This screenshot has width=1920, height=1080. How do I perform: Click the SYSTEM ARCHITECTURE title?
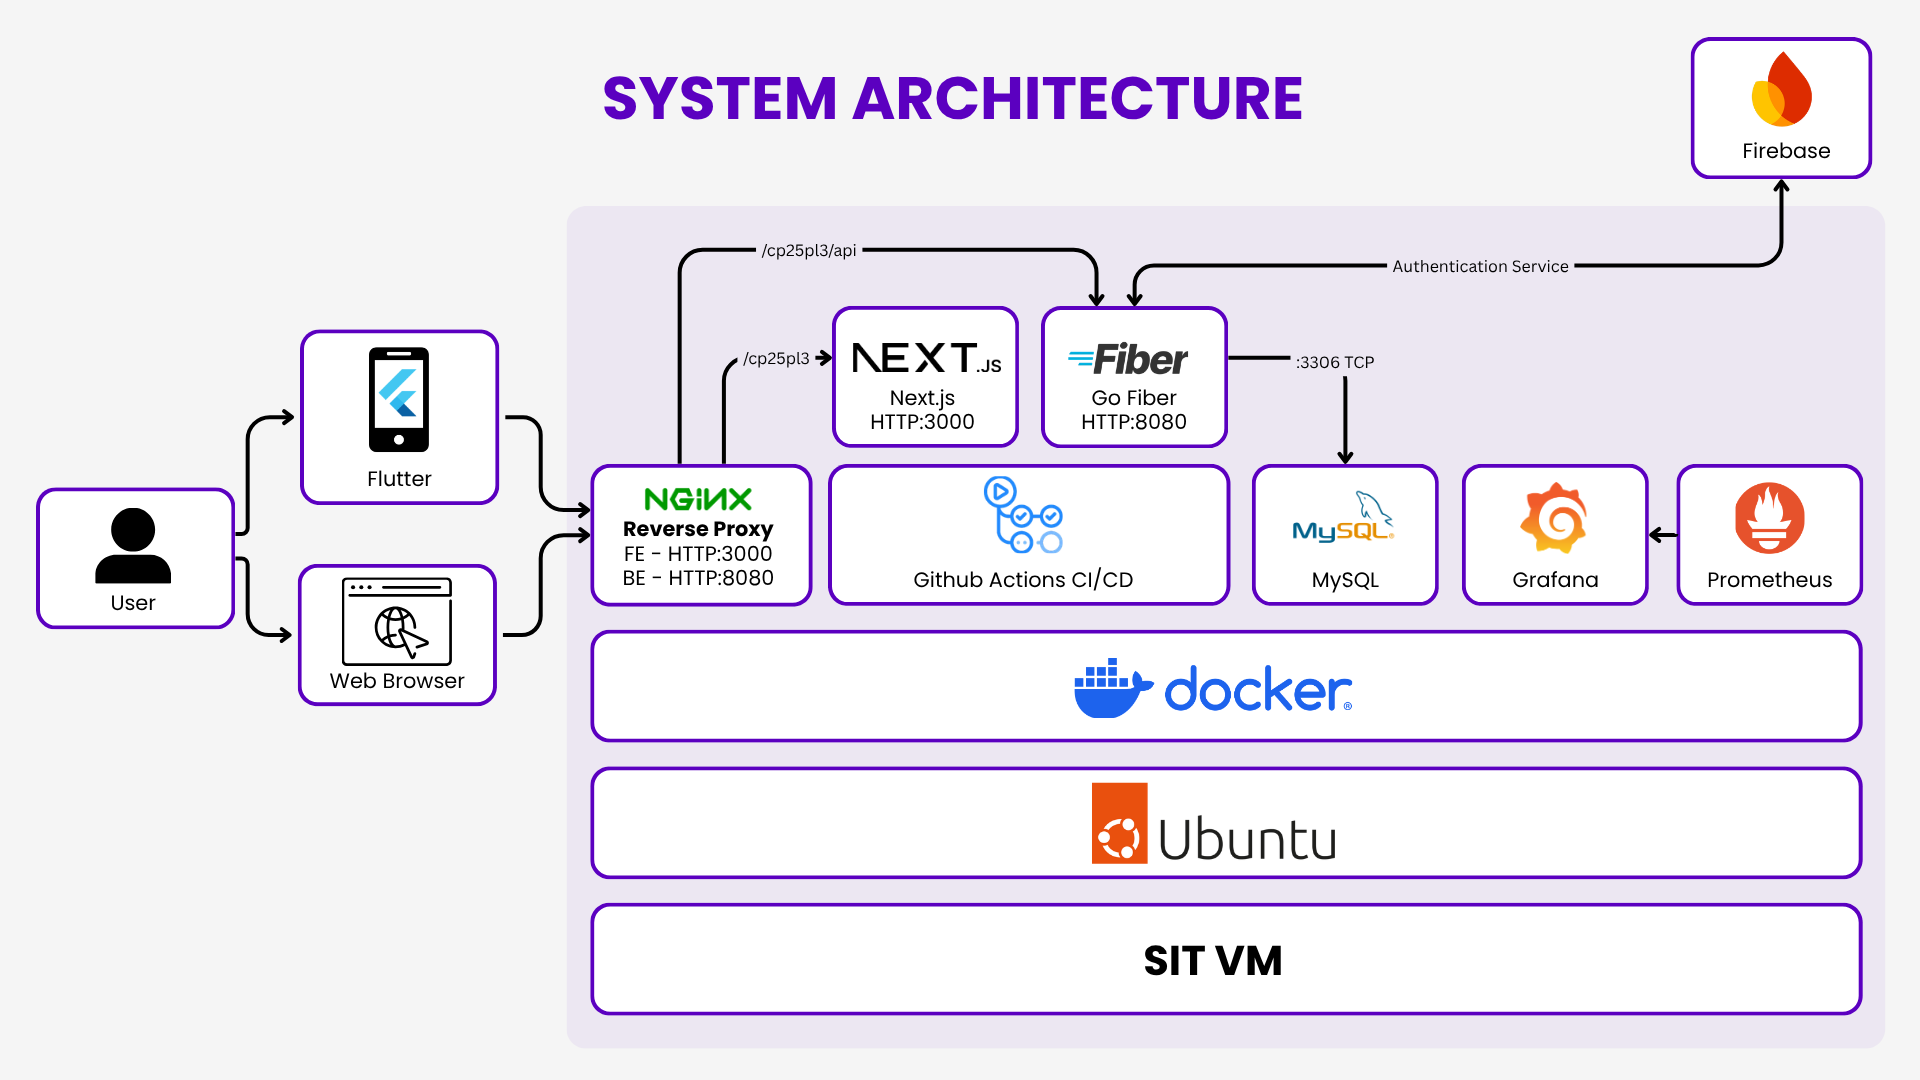pyautogui.click(x=952, y=98)
